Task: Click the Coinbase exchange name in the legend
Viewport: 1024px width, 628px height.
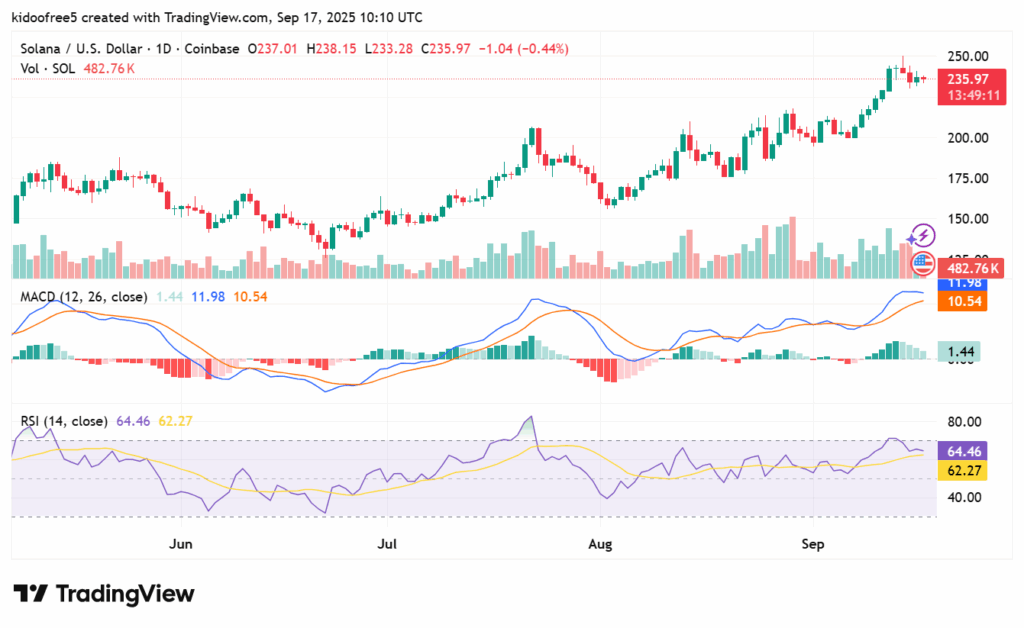Action: (x=211, y=47)
